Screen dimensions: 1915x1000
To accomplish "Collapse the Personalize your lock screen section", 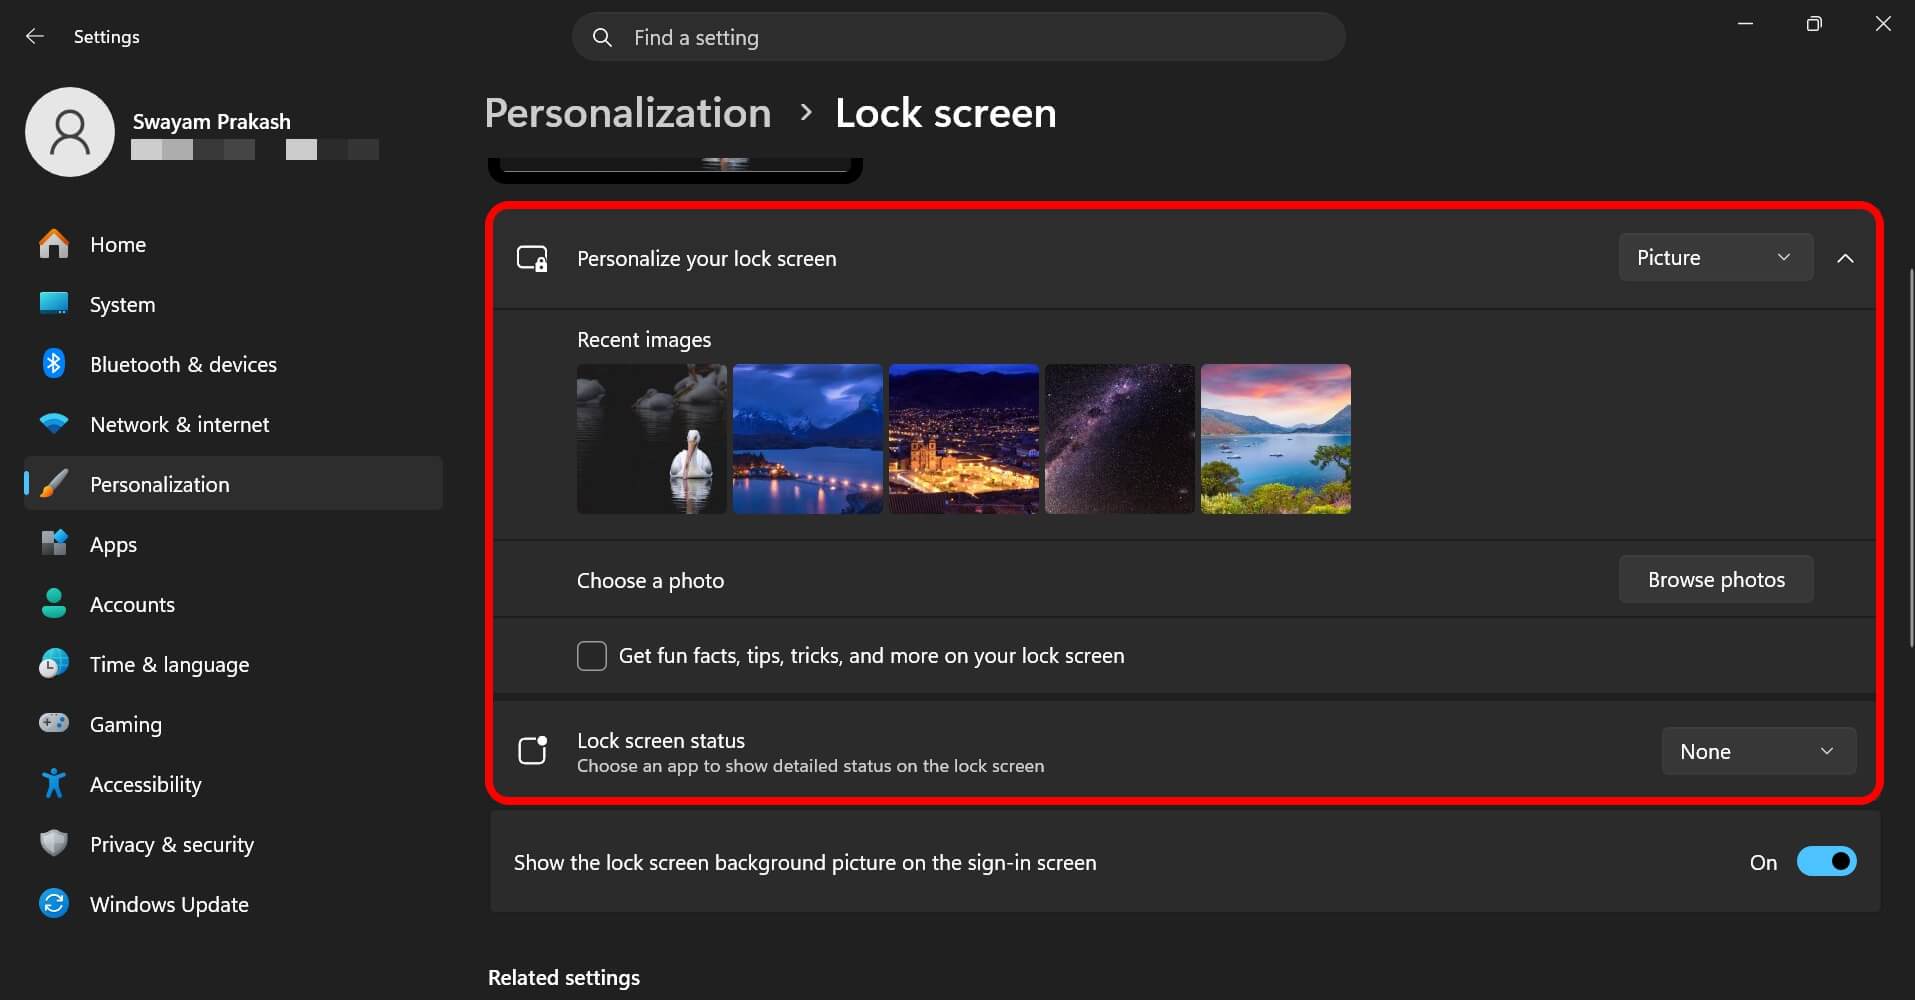I will pyautogui.click(x=1845, y=257).
